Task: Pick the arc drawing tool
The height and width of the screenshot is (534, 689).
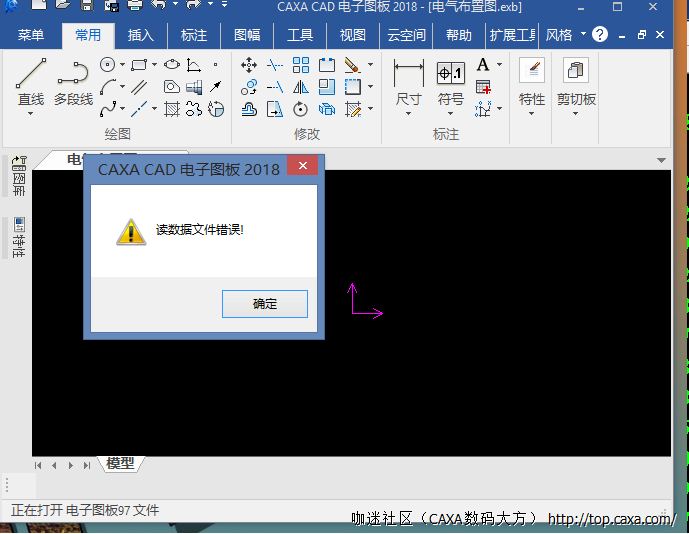Action: tap(108, 87)
